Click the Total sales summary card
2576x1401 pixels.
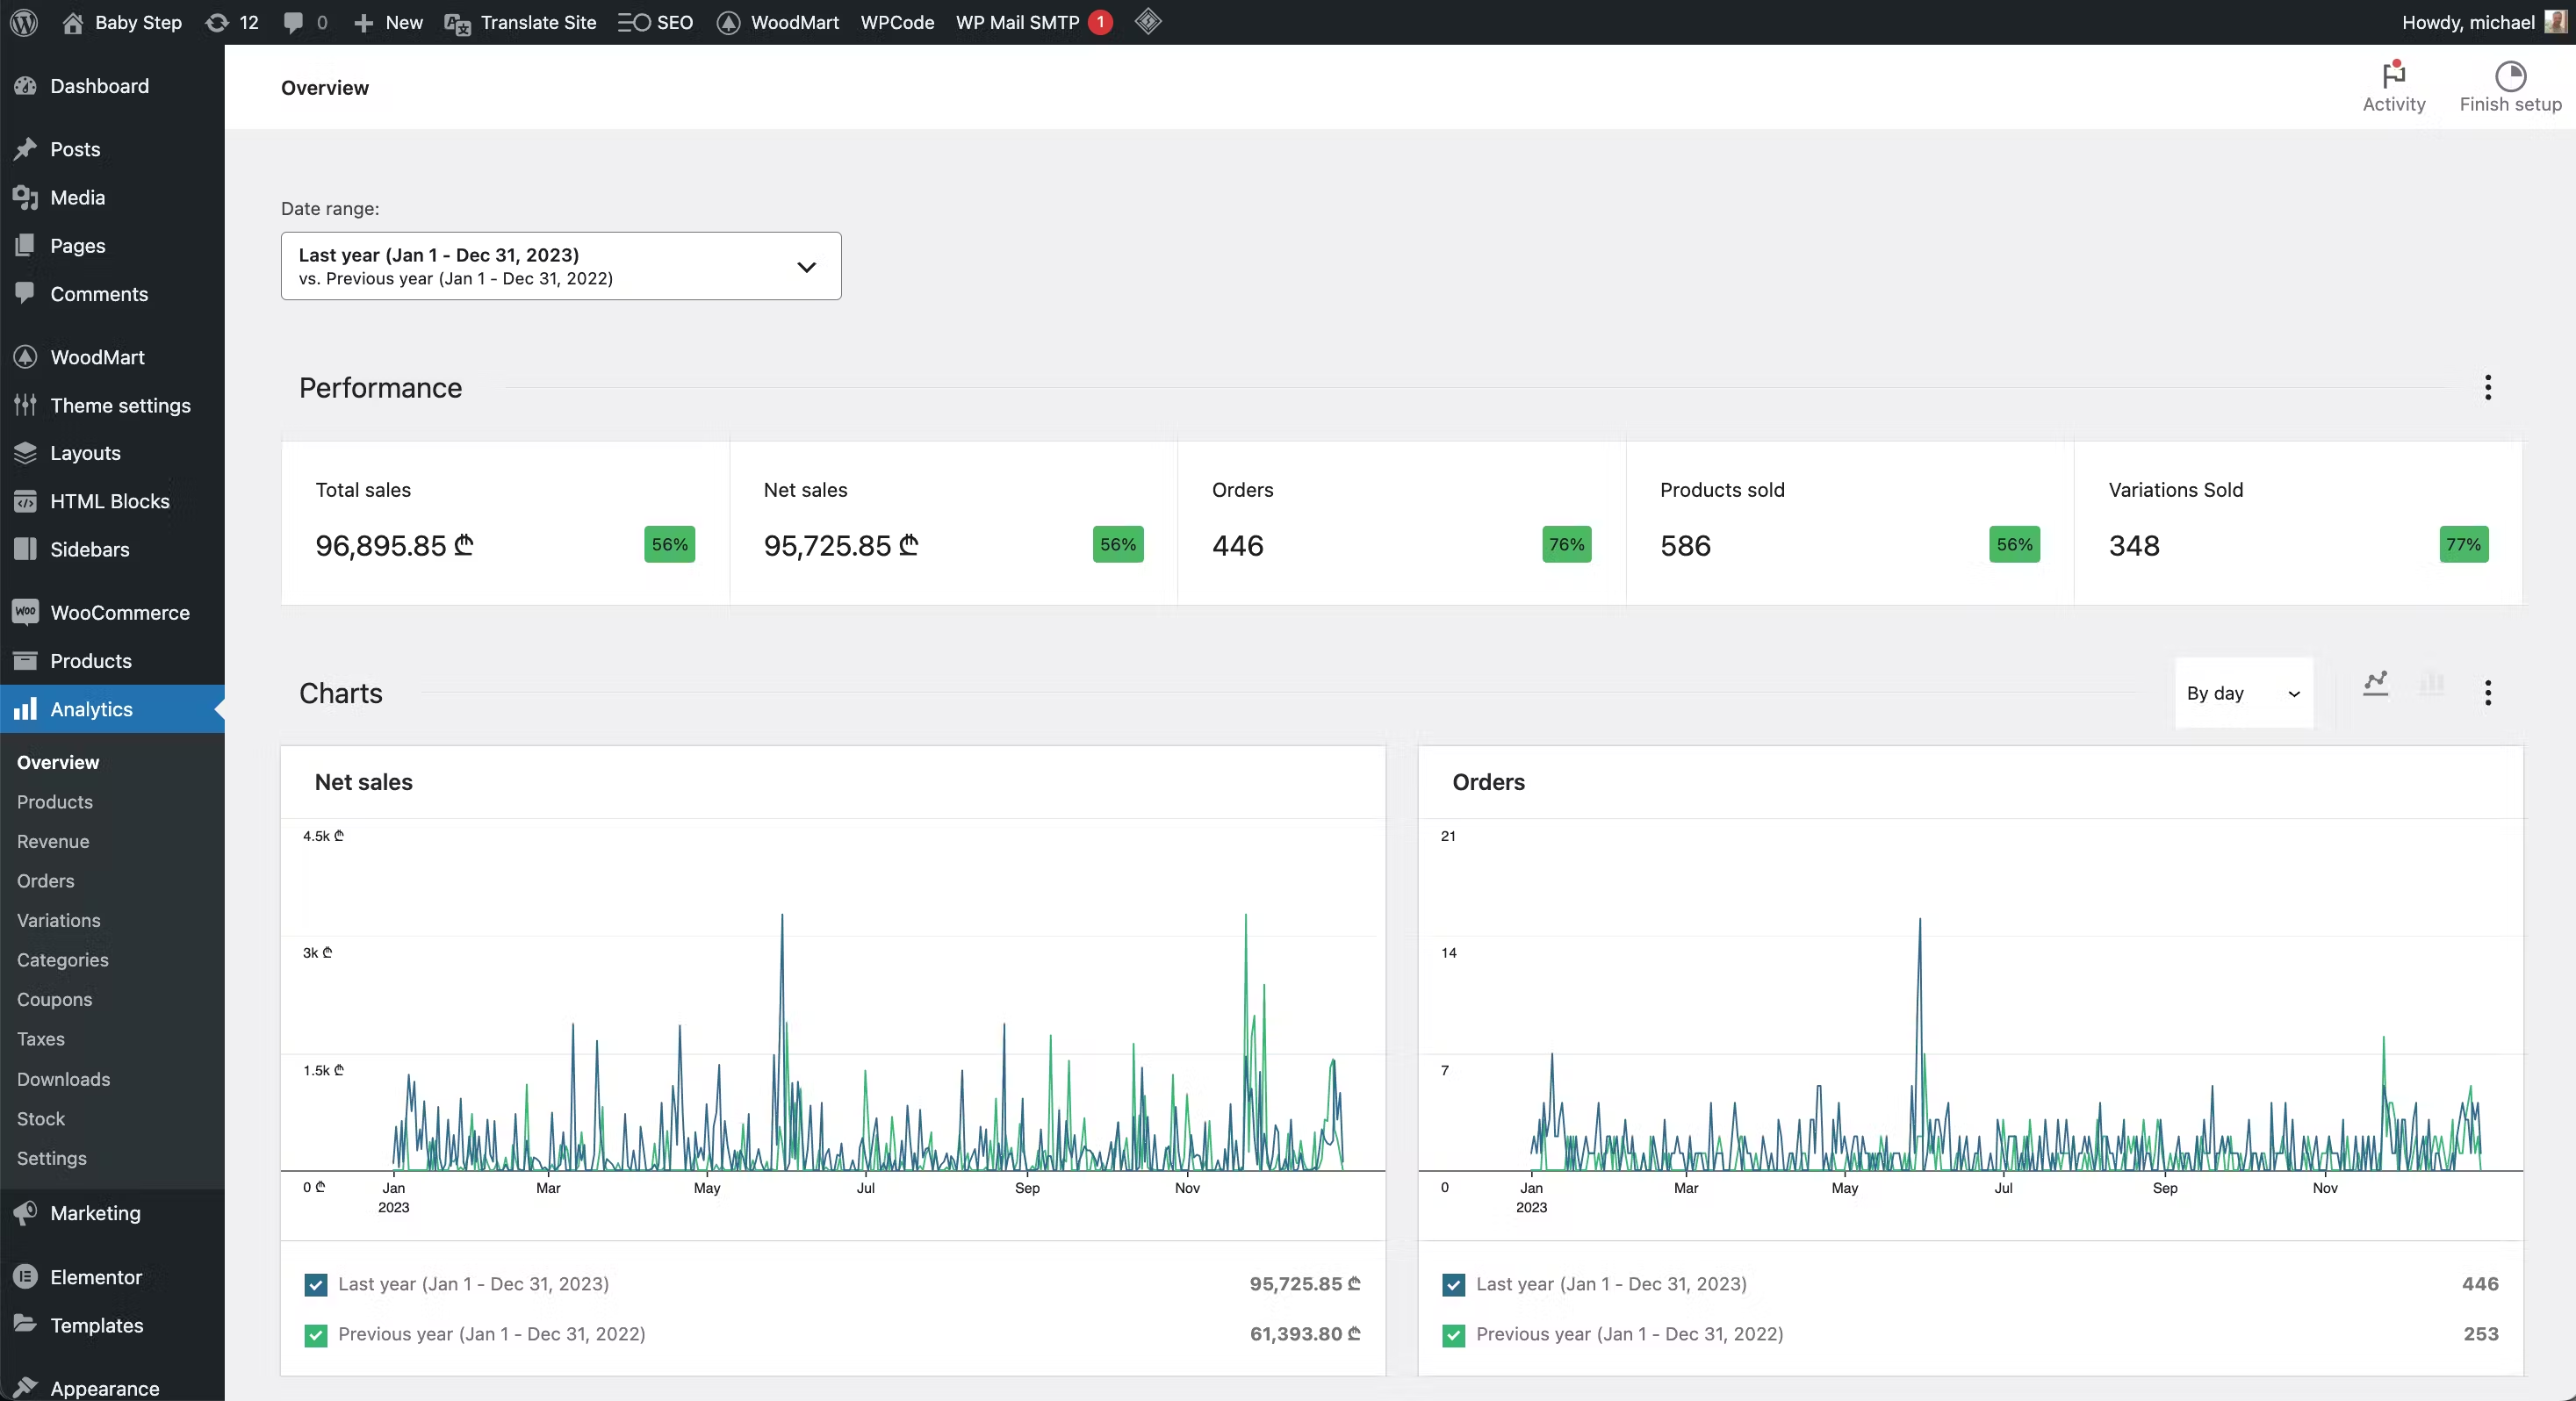(505, 522)
